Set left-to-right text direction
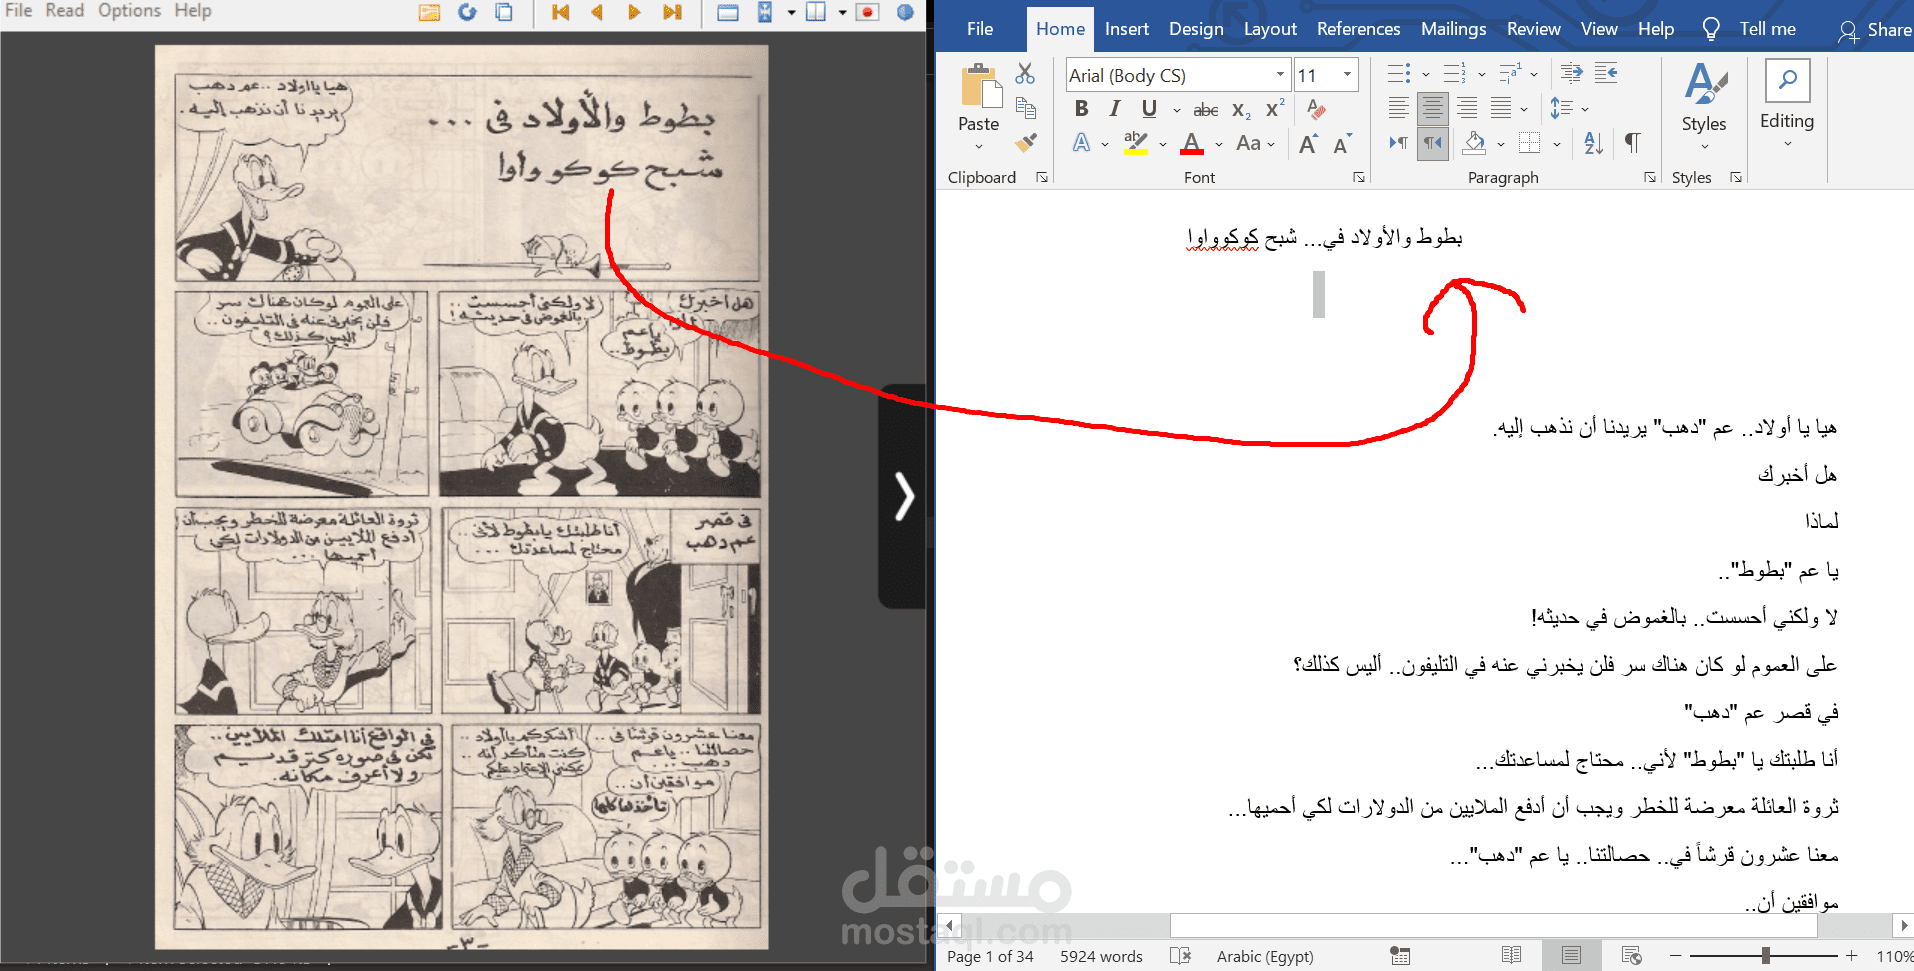This screenshot has height=971, width=1914. tap(1399, 143)
